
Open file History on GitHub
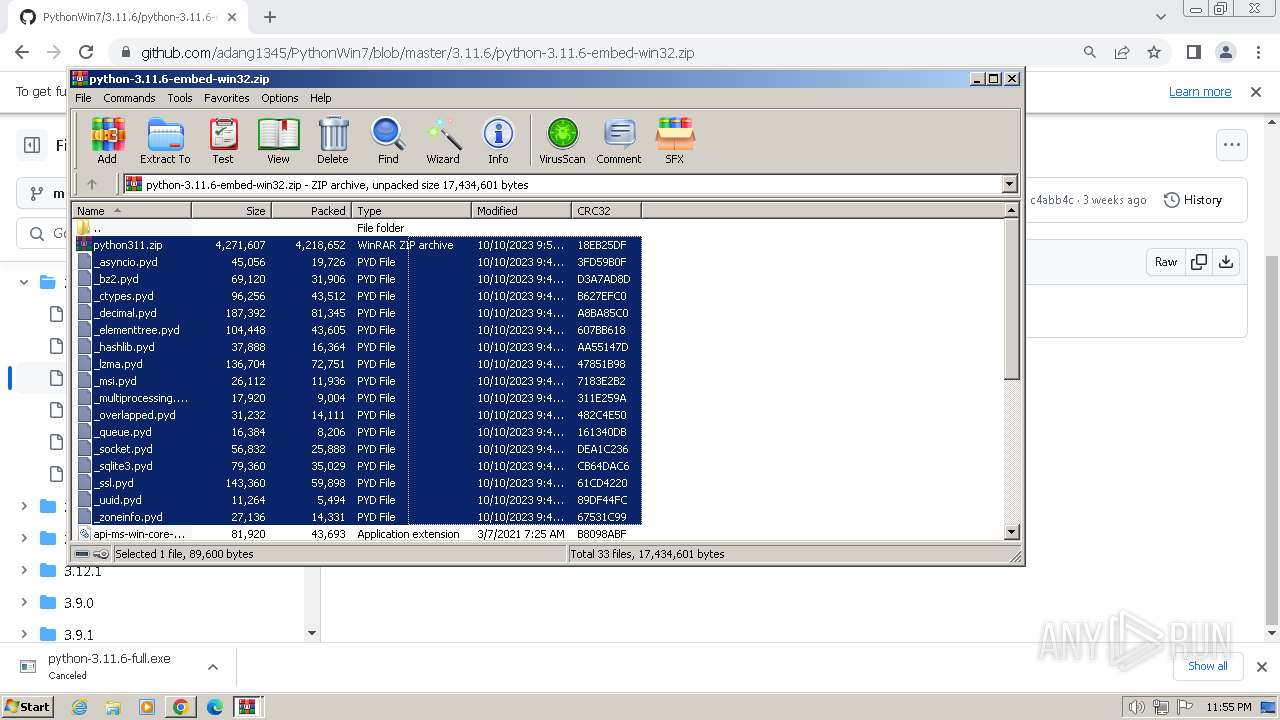tap(1193, 200)
